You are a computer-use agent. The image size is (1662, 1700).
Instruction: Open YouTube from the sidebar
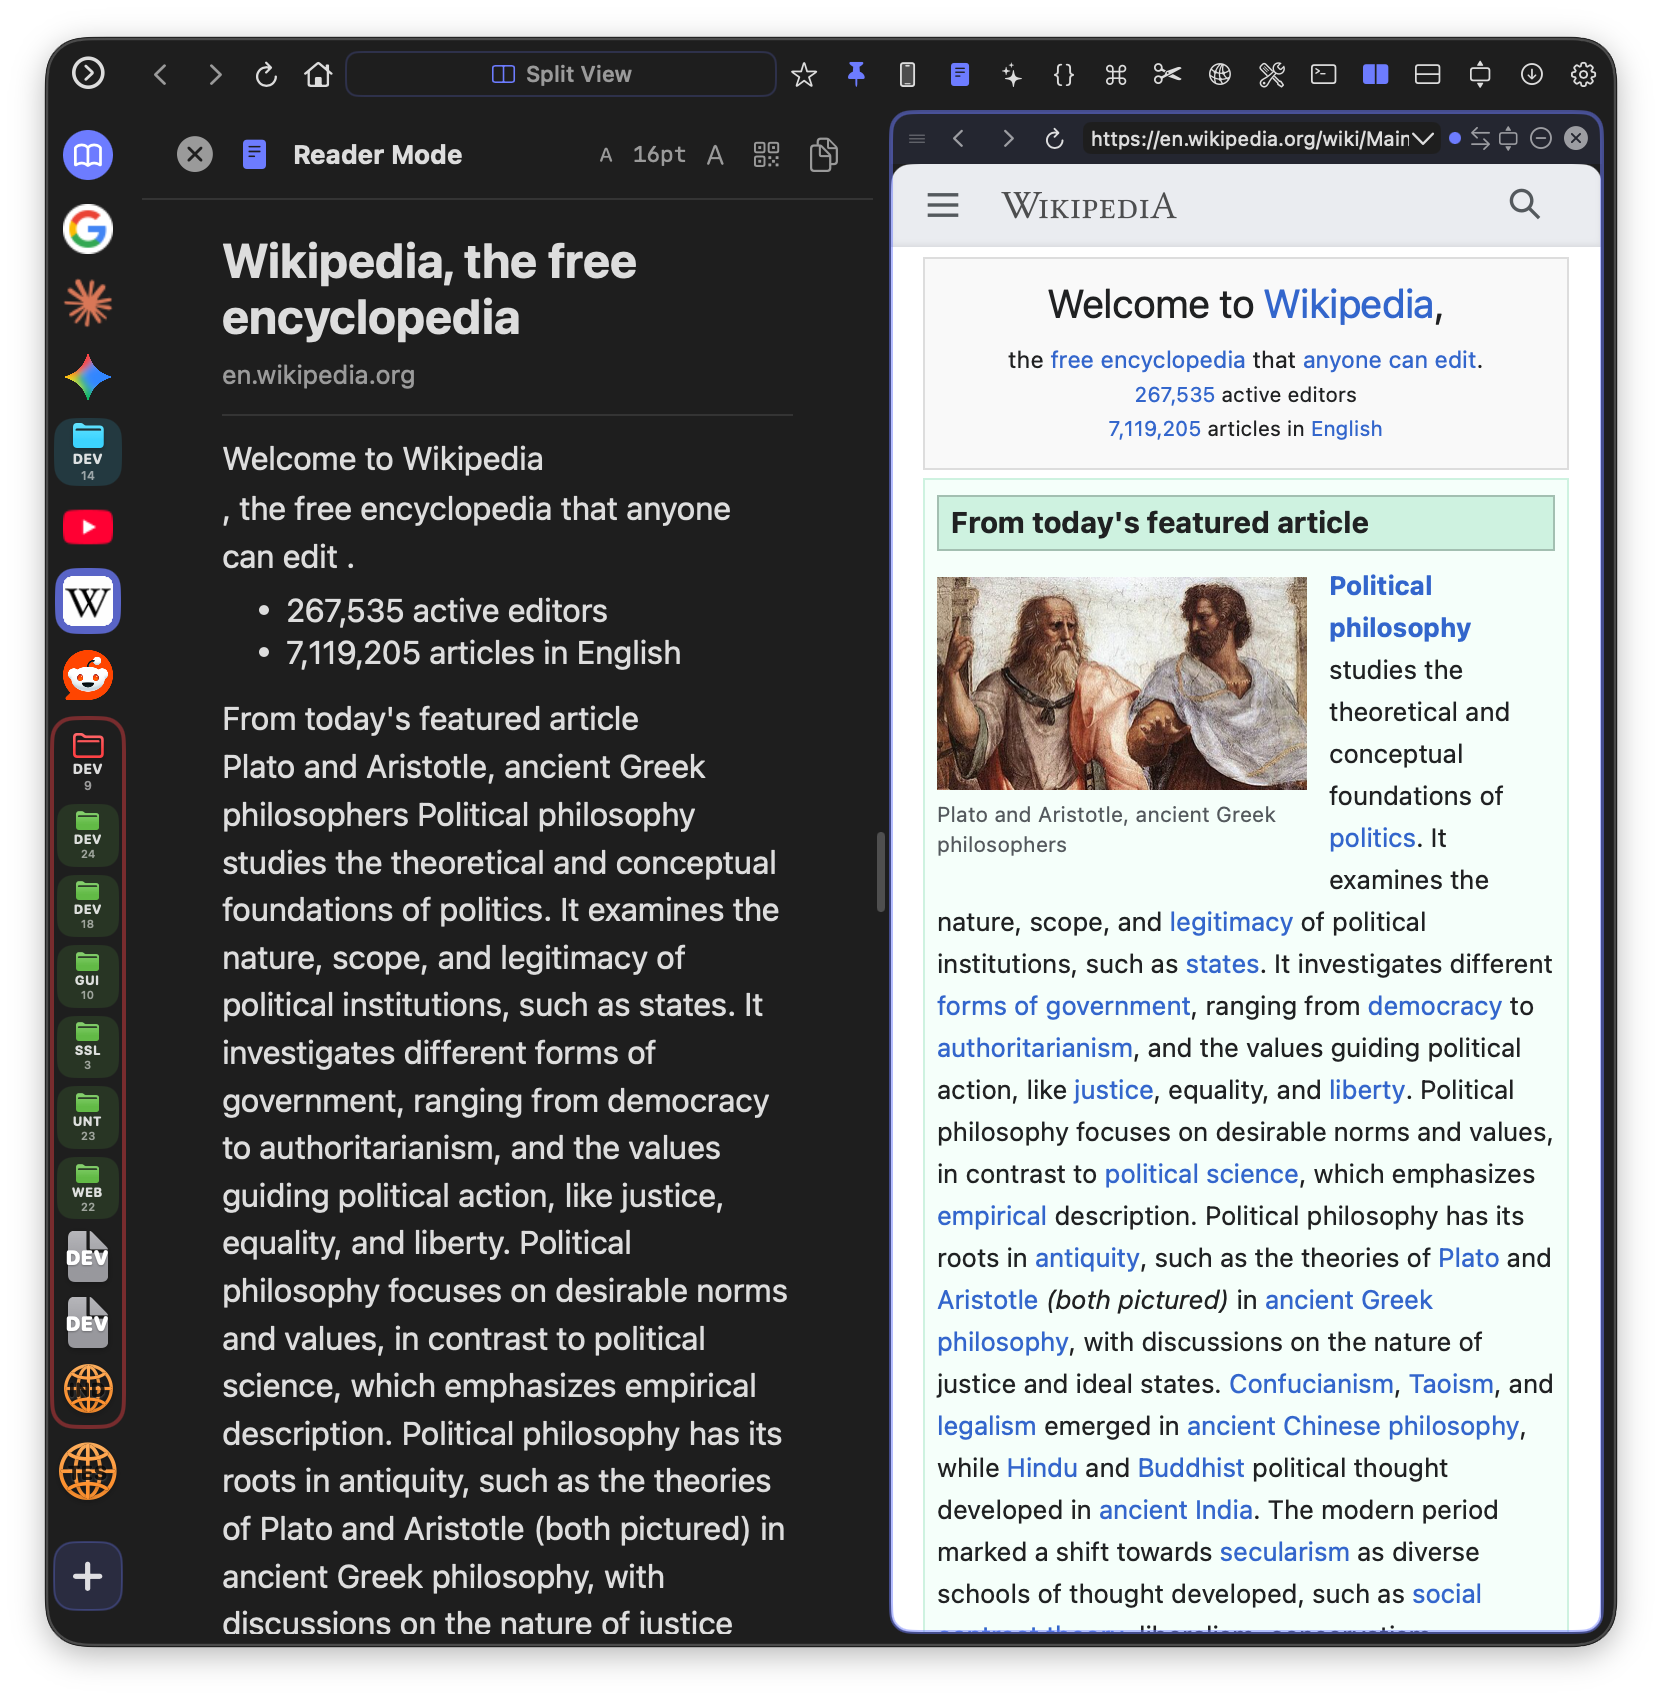pos(87,527)
